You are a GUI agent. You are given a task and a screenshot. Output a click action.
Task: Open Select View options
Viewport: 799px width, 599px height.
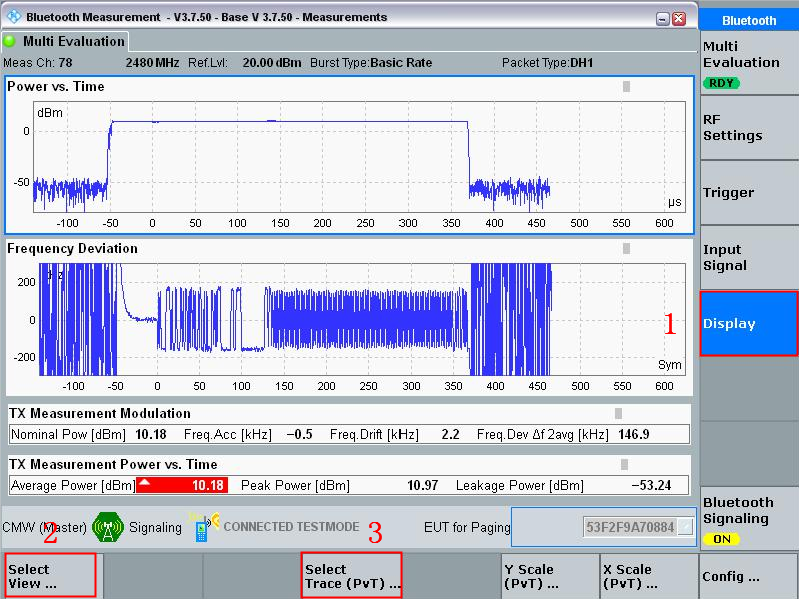tap(50, 576)
